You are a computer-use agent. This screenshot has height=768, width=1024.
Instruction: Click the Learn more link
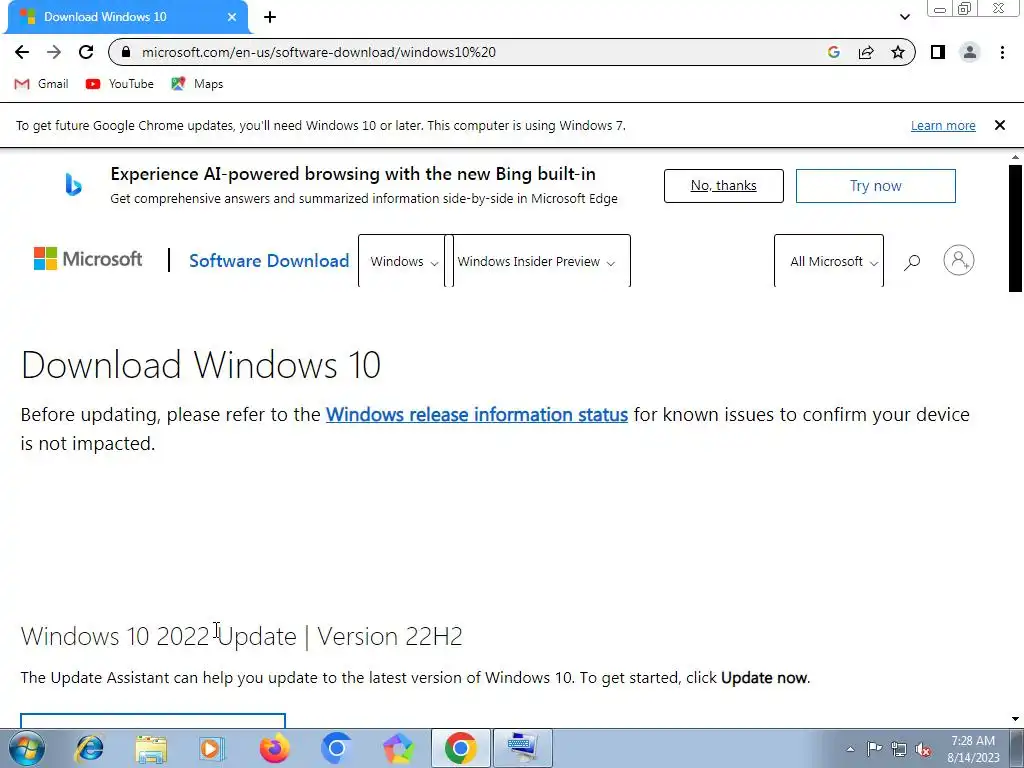pos(943,125)
